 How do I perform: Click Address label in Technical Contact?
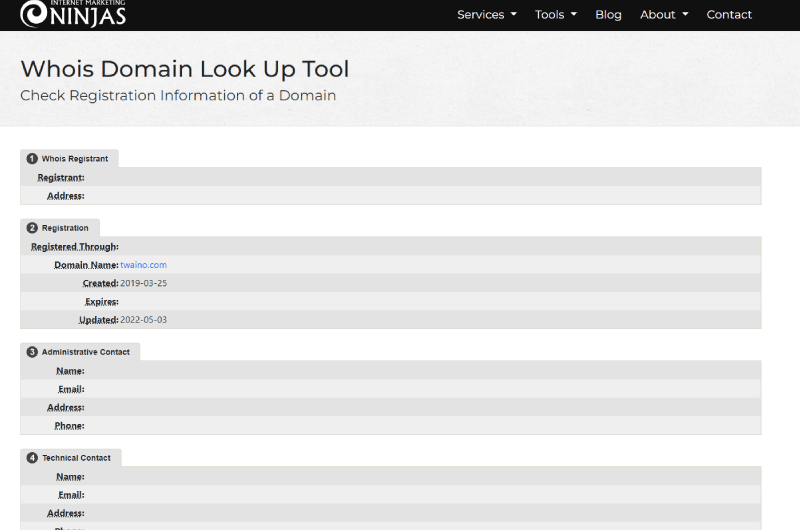[66, 513]
